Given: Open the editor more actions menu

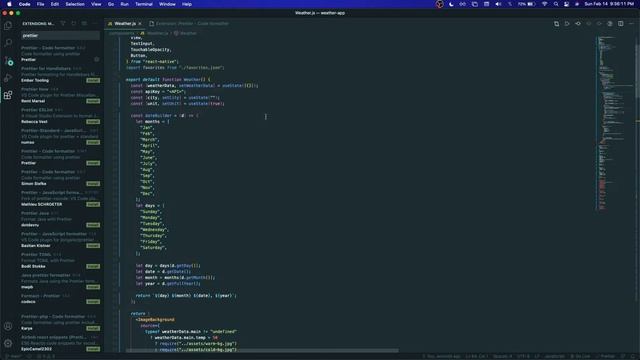Looking at the screenshot, I should click(631, 24).
